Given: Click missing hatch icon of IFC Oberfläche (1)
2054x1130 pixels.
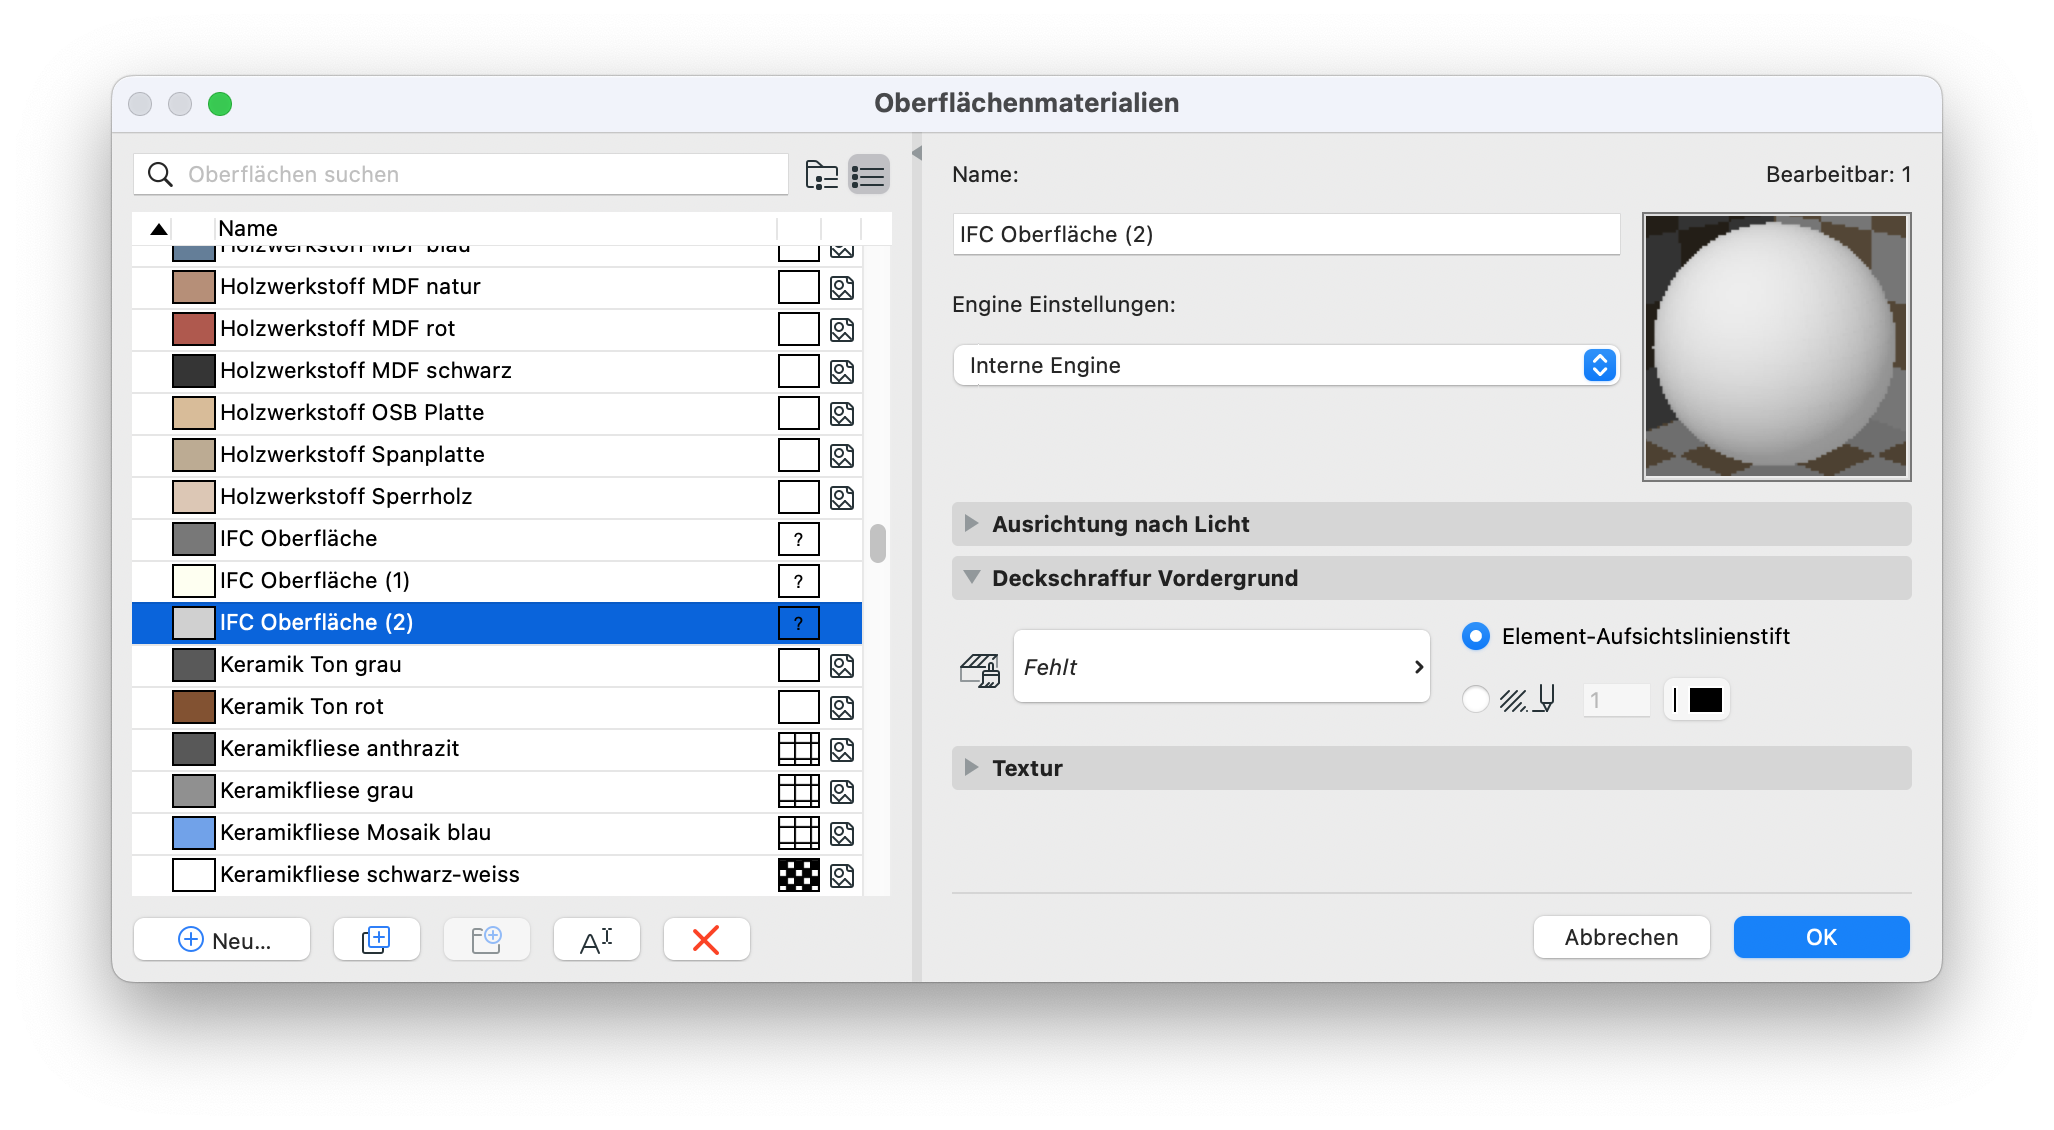Looking at the screenshot, I should 798,581.
